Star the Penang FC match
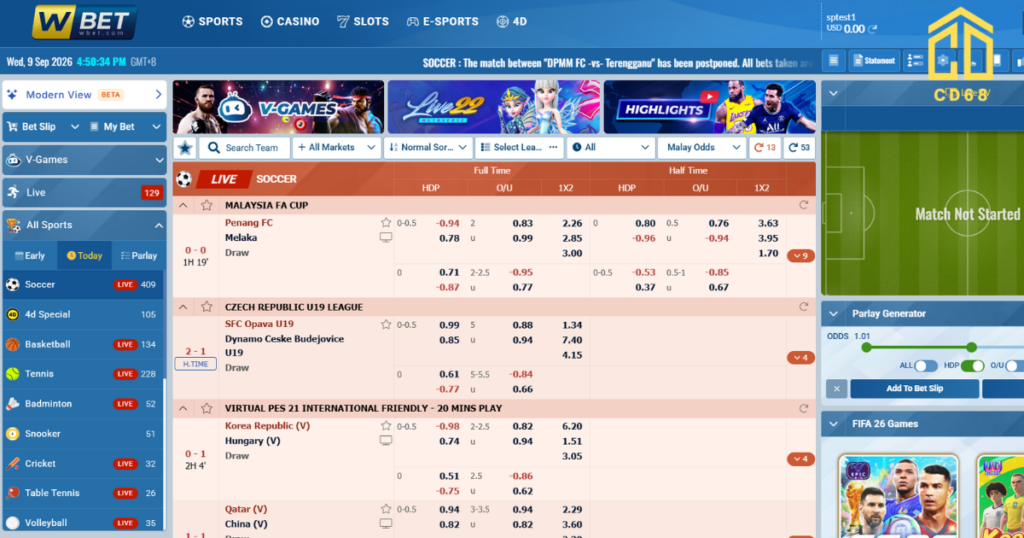Screen dimensions: 1024x538 (386, 223)
